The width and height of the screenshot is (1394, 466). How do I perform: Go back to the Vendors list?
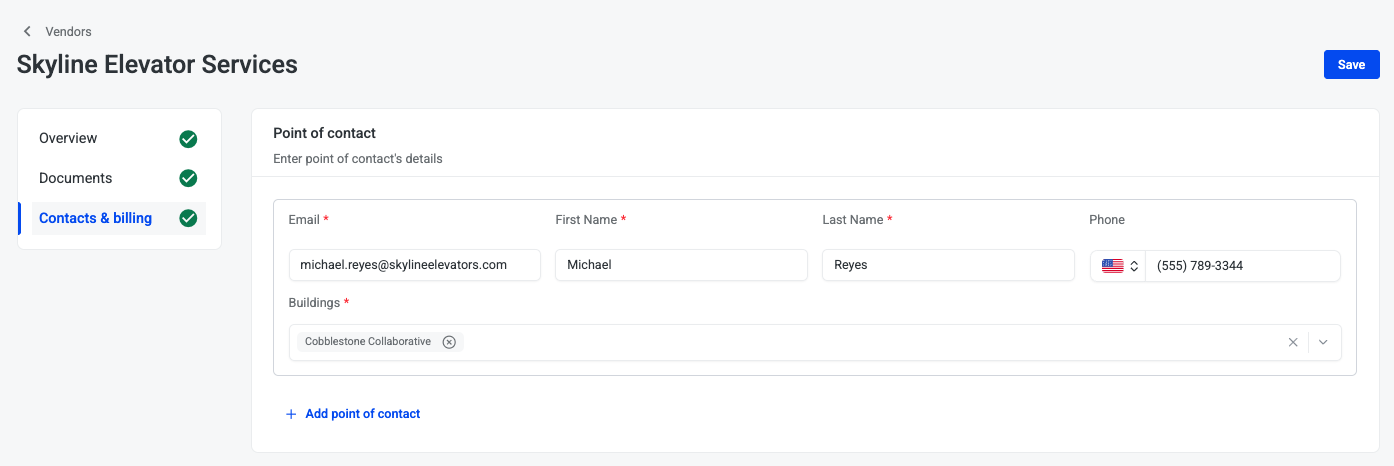(x=68, y=32)
